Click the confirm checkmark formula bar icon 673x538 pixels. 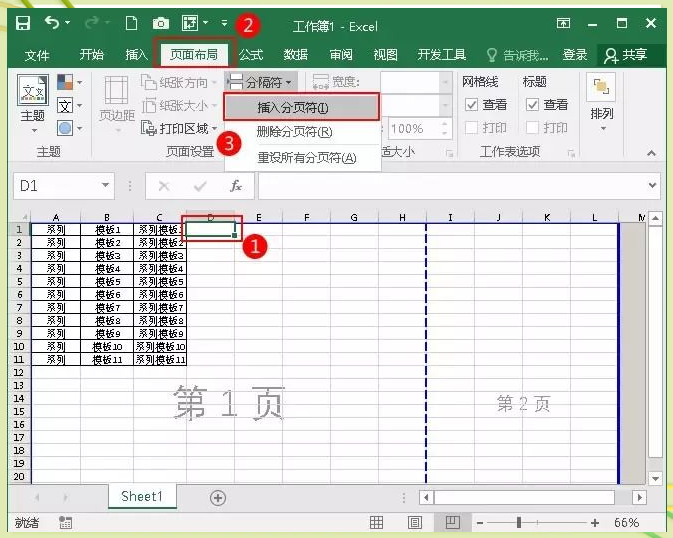(x=200, y=186)
